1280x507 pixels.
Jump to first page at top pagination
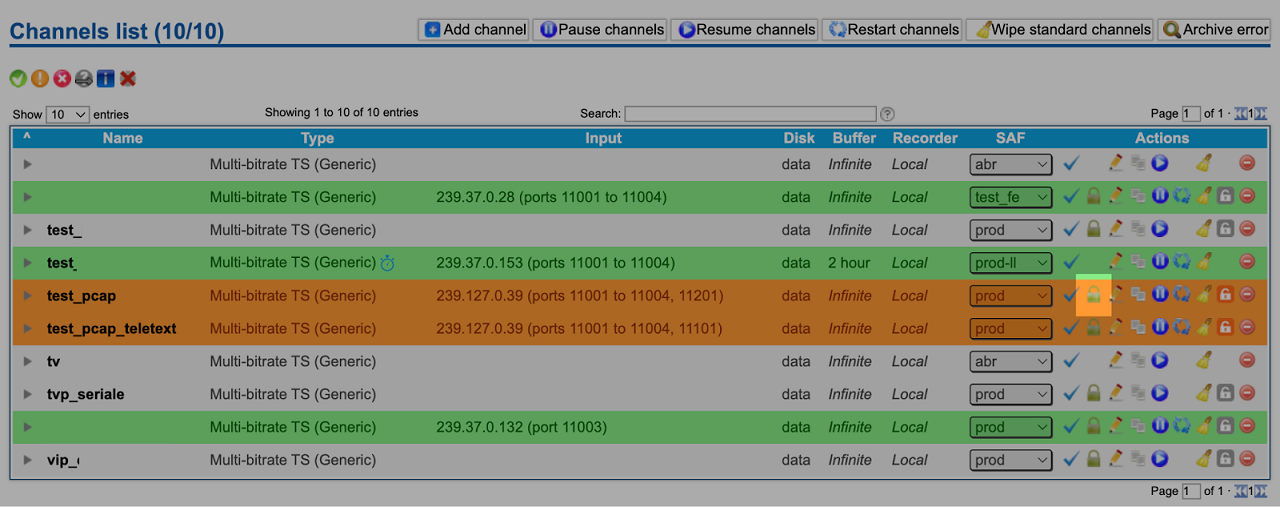[1241, 114]
